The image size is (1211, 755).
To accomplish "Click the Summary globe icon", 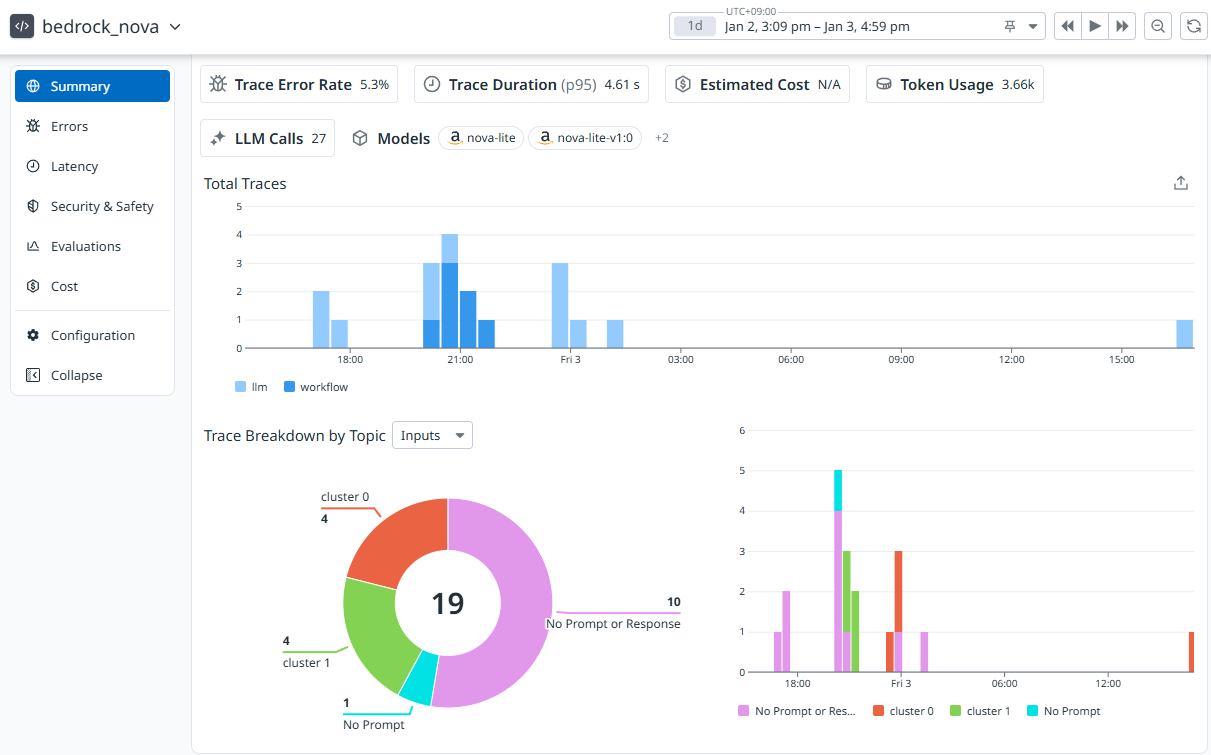I will (x=33, y=86).
